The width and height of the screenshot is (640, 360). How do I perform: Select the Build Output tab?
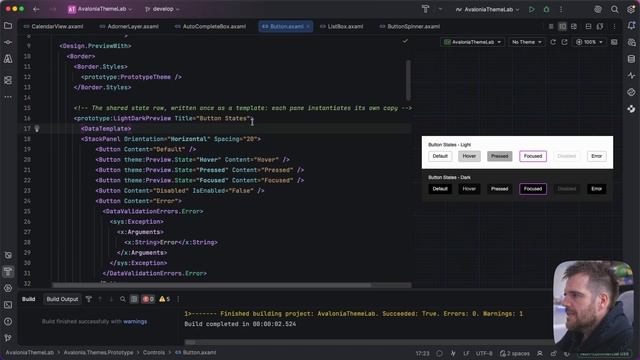[x=62, y=299]
